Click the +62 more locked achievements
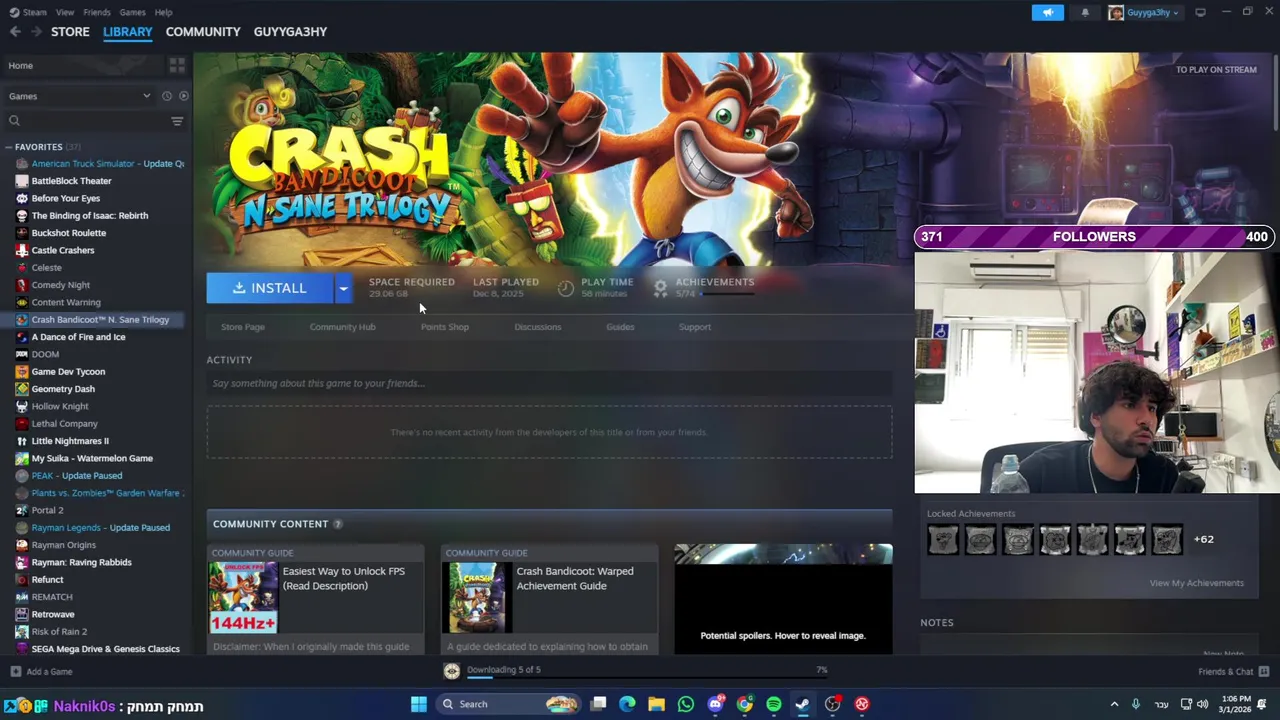The image size is (1280, 720). [1203, 540]
